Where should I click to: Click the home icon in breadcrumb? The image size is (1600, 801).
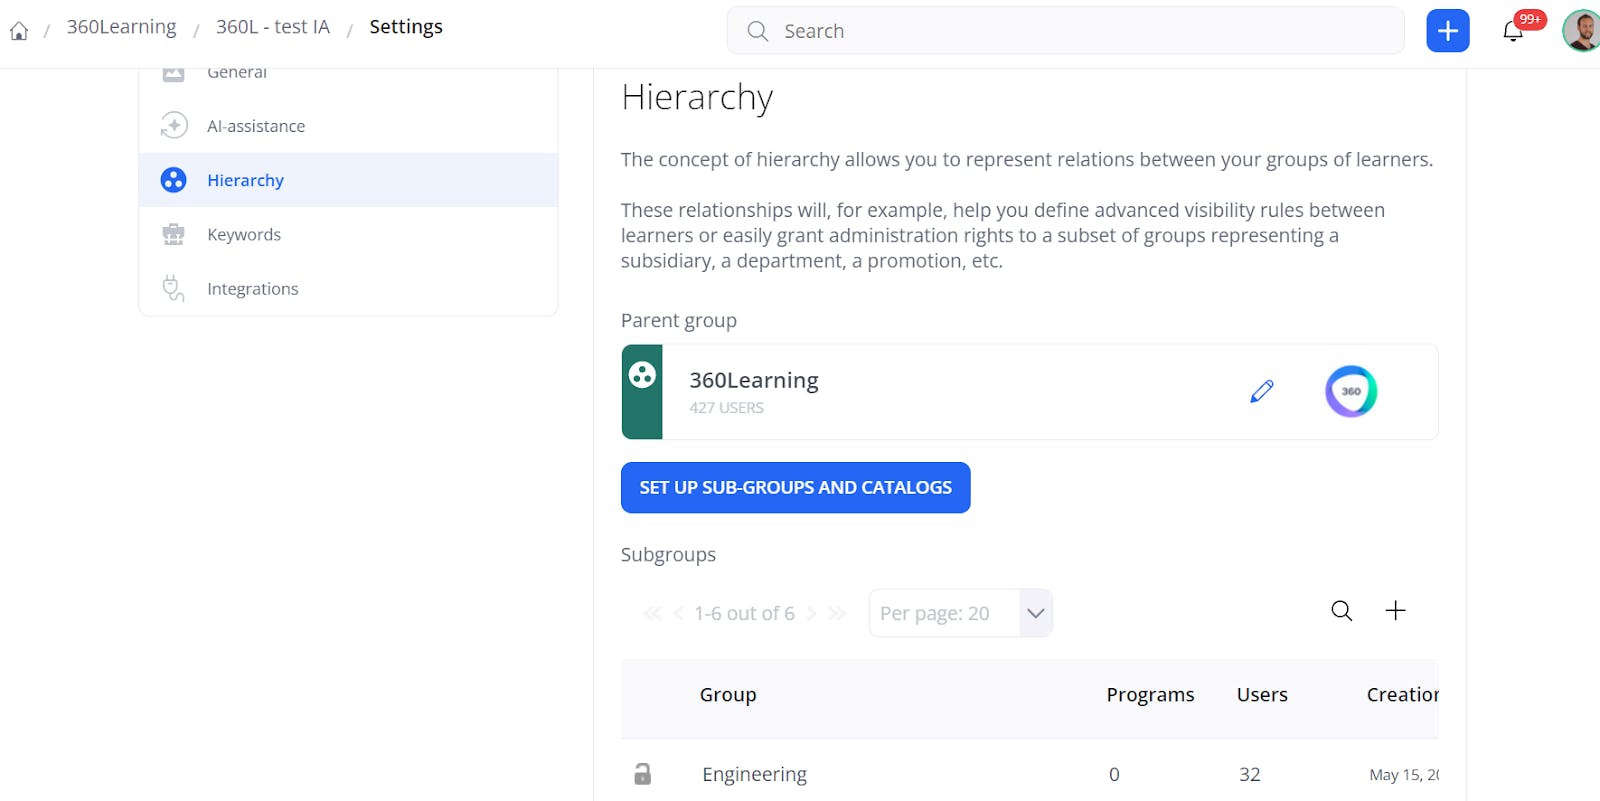click(x=19, y=31)
